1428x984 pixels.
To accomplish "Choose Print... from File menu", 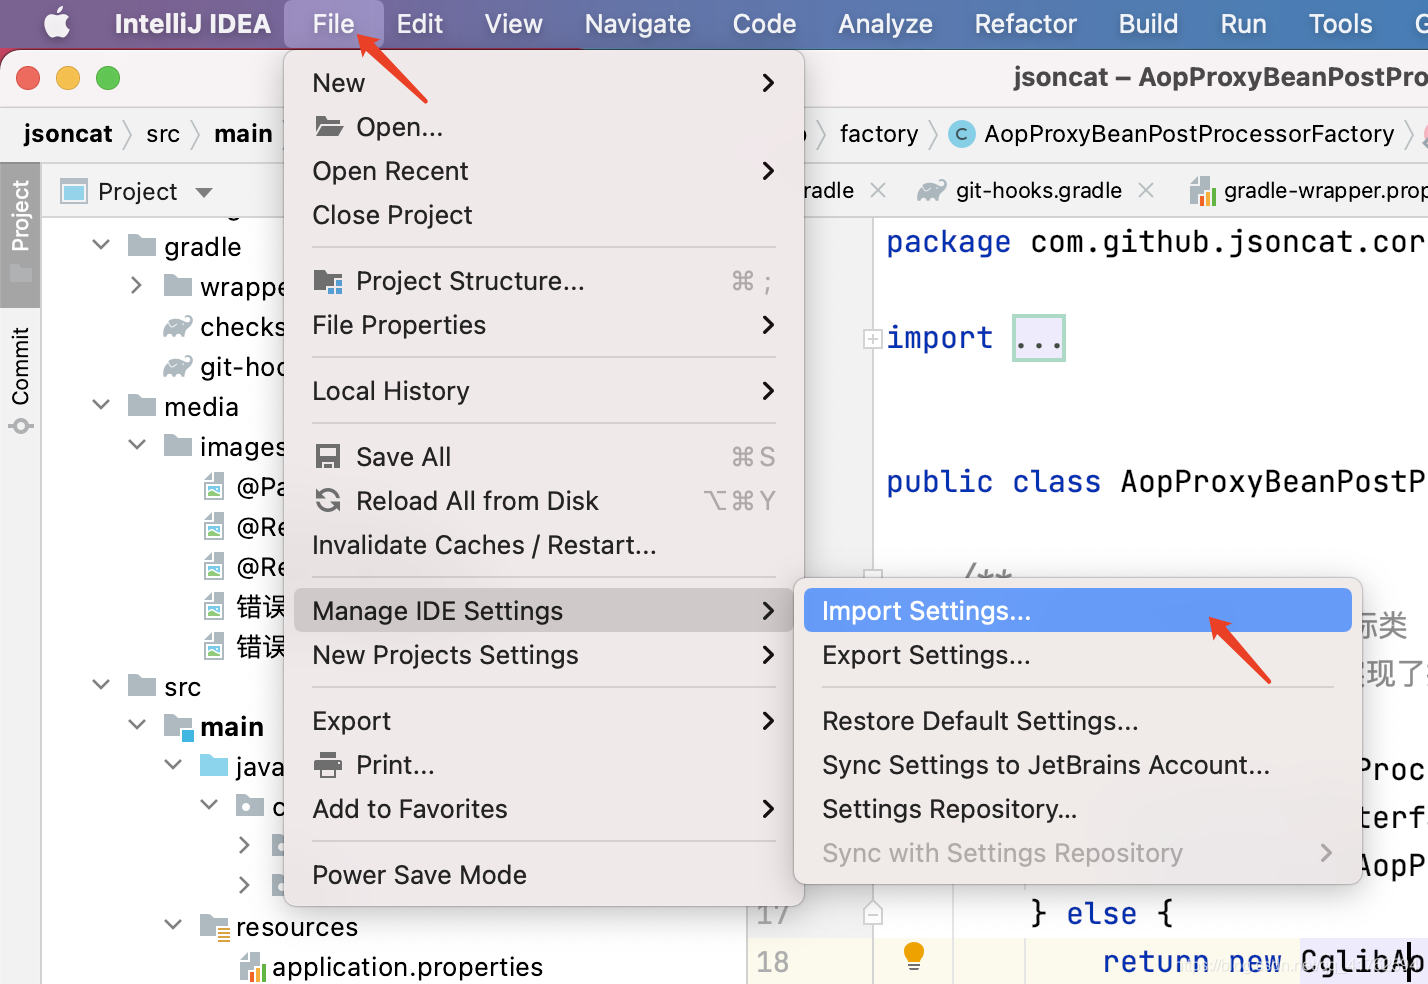I will click(x=544, y=765).
